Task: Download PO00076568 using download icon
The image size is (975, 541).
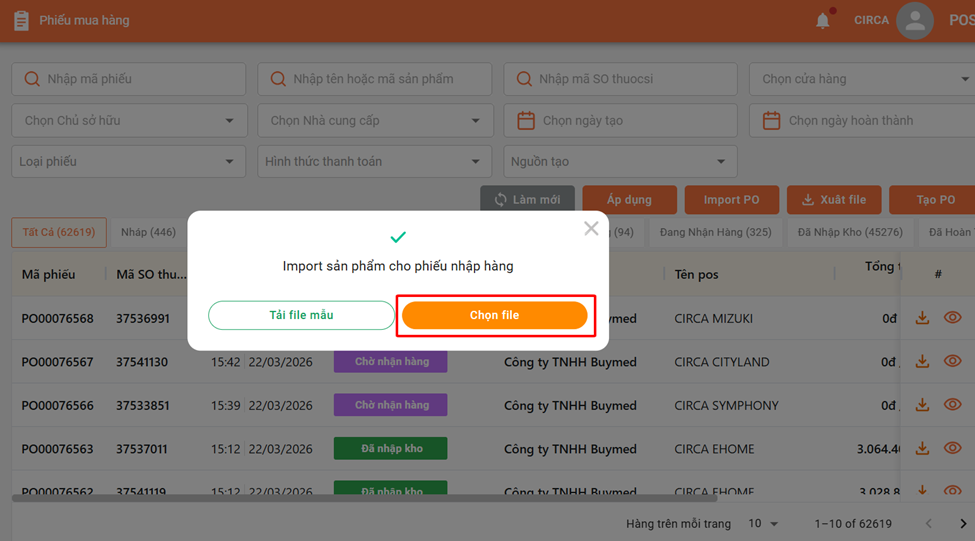Action: point(922,318)
